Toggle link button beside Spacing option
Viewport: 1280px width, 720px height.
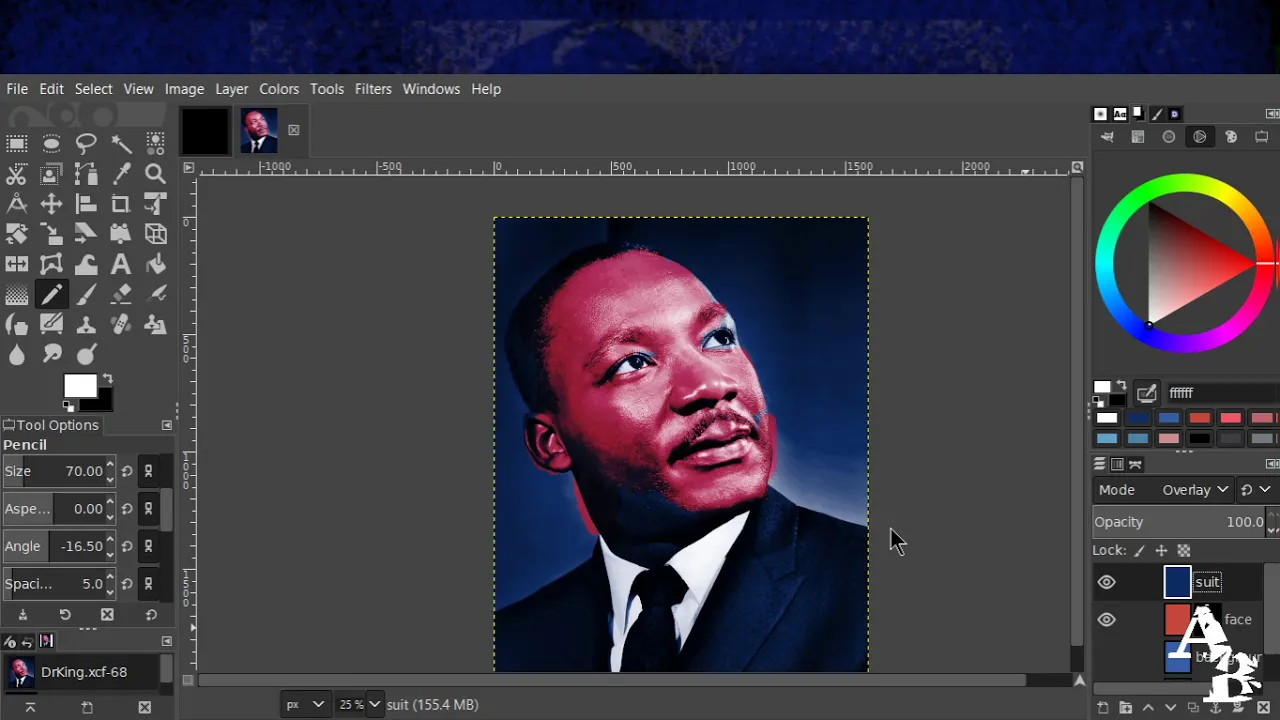coord(148,584)
